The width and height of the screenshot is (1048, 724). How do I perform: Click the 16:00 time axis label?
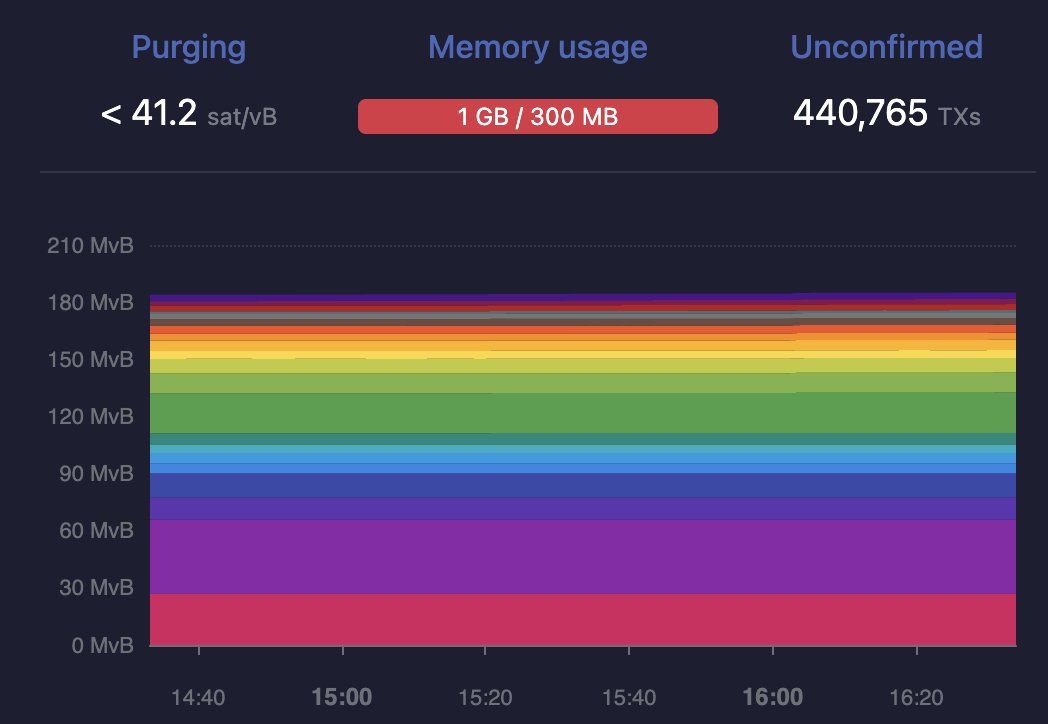pyautogui.click(x=773, y=697)
